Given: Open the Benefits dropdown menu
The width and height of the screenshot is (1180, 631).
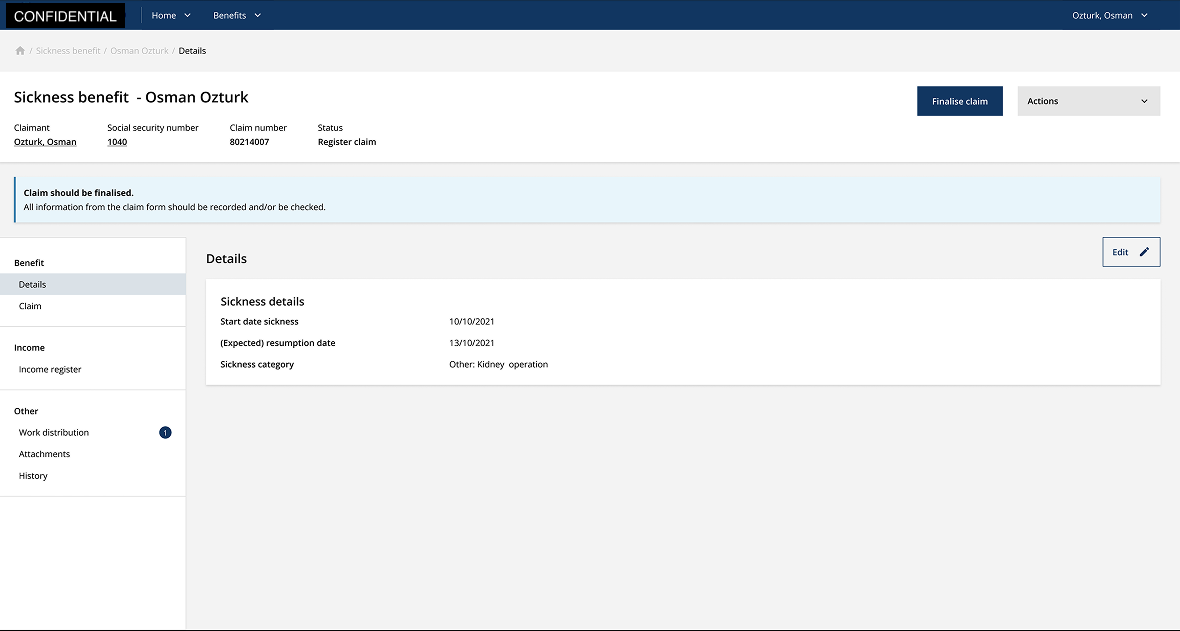Looking at the screenshot, I should pos(237,16).
